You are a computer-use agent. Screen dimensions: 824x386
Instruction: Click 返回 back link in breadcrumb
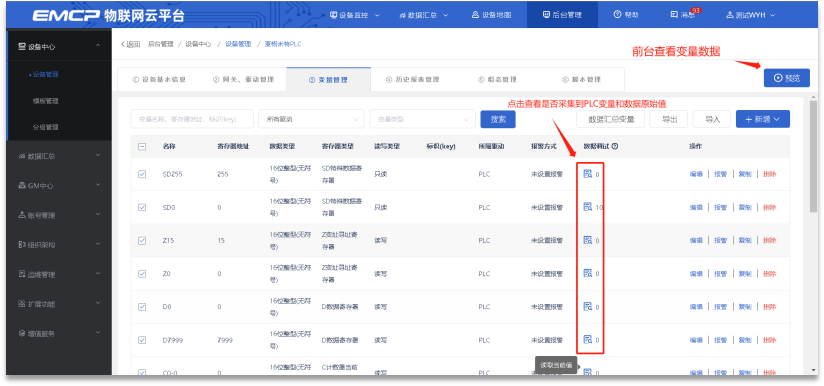click(x=130, y=44)
